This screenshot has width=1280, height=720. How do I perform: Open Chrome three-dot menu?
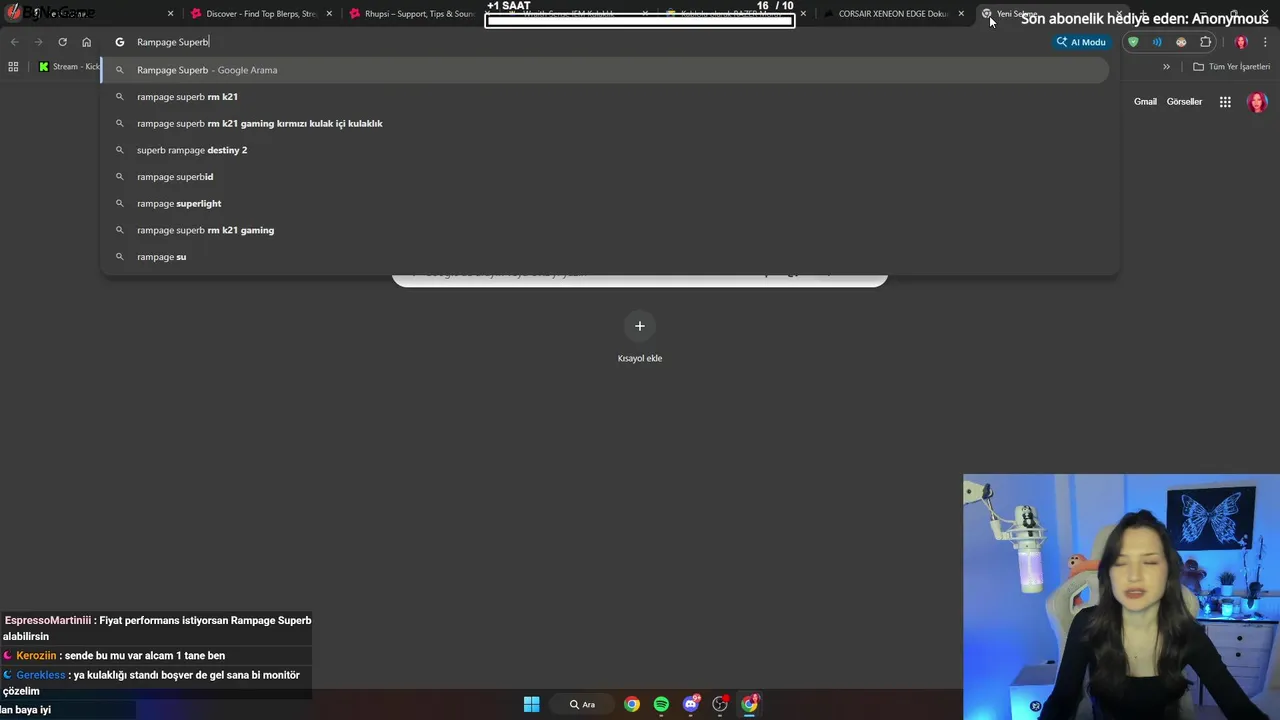[1266, 42]
